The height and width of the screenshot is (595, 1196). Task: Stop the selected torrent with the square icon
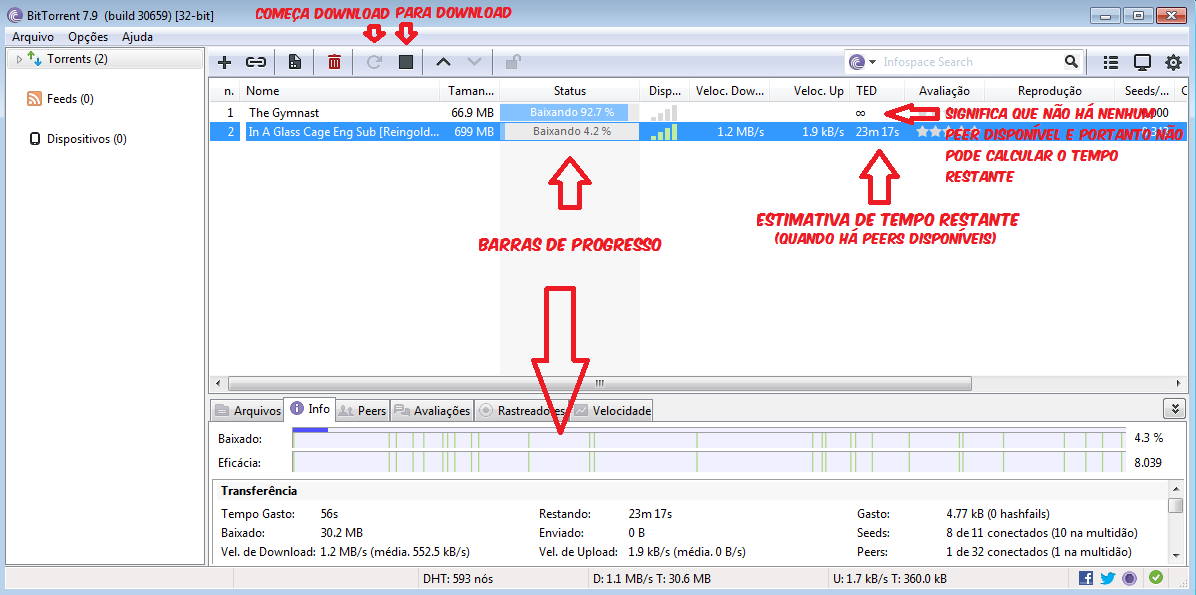click(406, 61)
